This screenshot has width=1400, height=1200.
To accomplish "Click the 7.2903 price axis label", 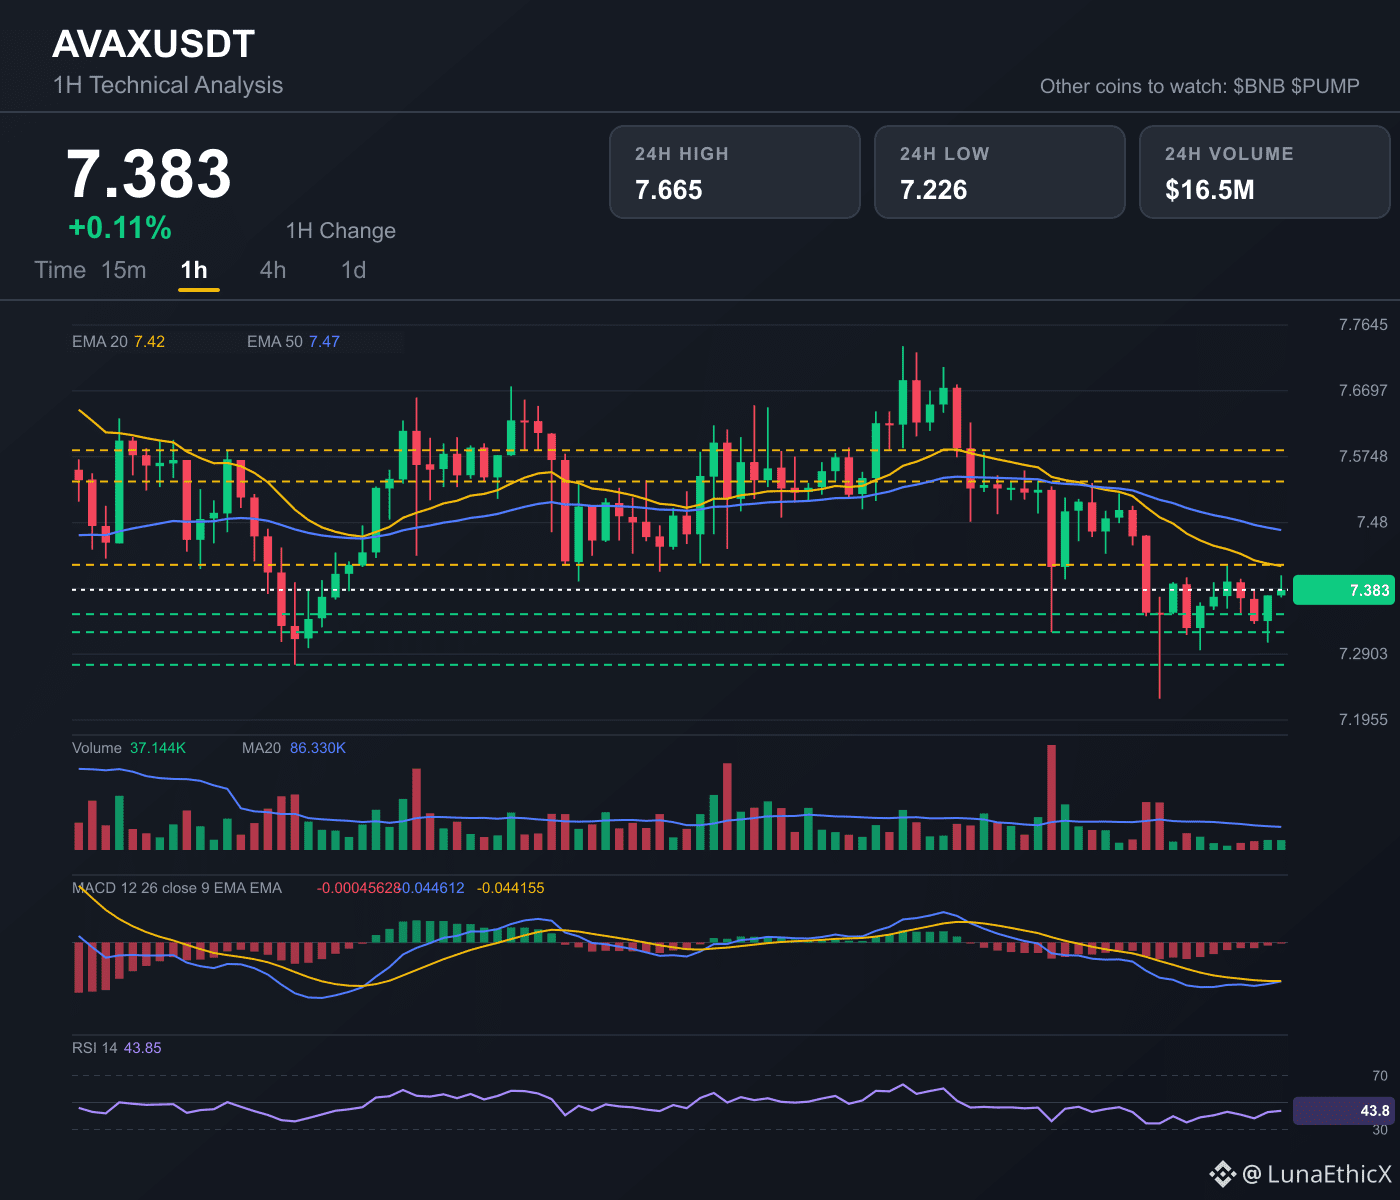I will pos(1363,654).
